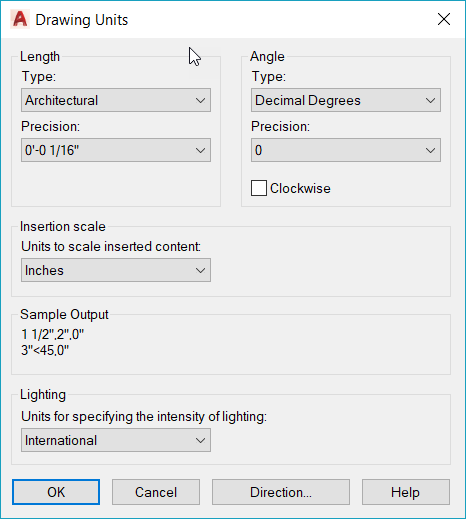Click the Clockwise label text

[x=300, y=188]
